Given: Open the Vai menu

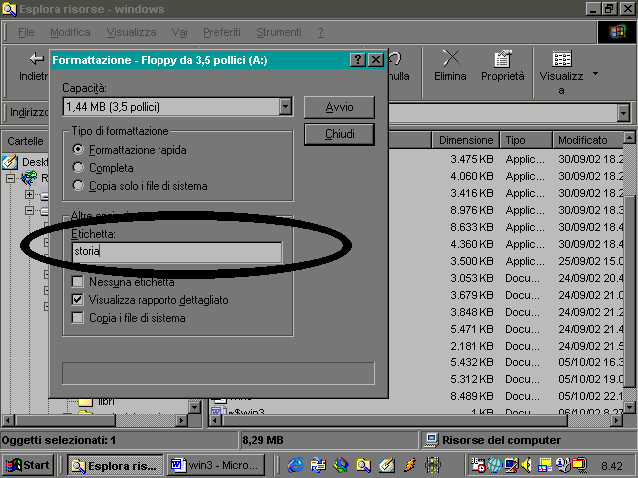Looking at the screenshot, I should [x=179, y=32].
